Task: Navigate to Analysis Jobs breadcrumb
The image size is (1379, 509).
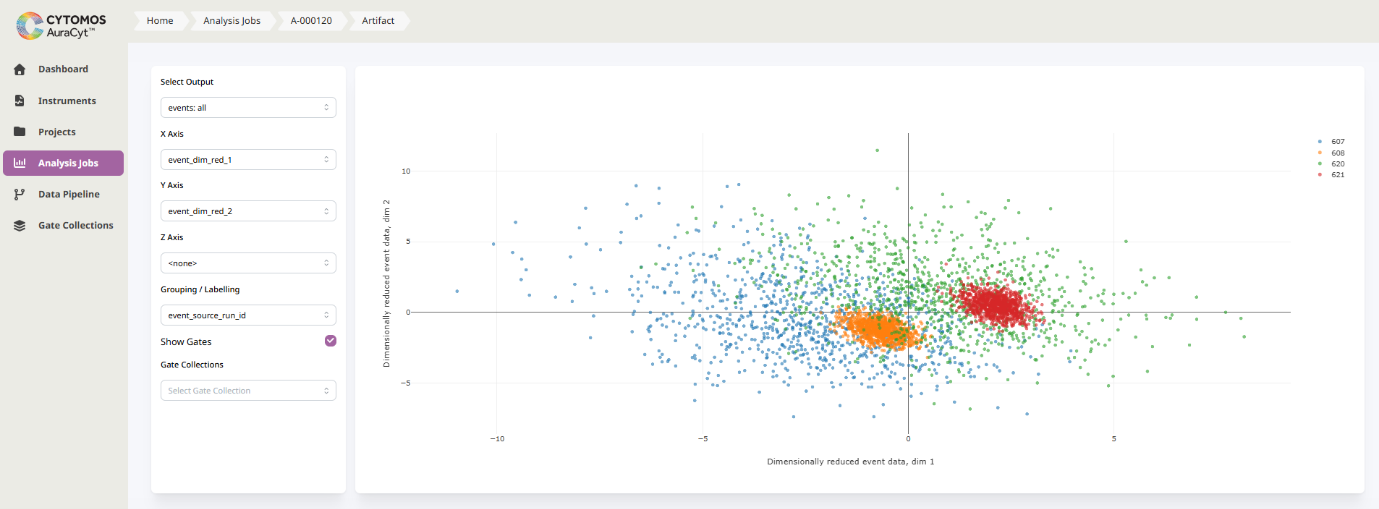Action: (231, 21)
